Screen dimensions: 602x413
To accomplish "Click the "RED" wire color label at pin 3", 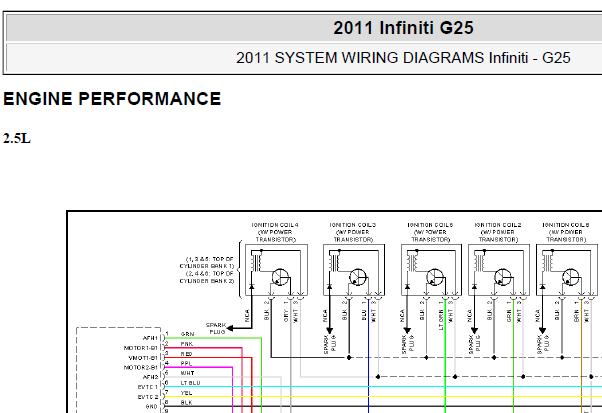I will 187,354.
